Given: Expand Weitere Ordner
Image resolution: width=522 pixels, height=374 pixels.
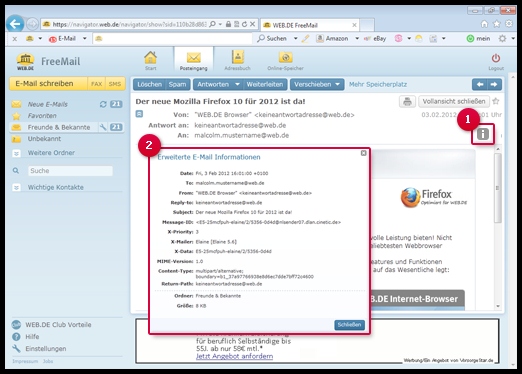Looking at the screenshot, I should (16, 153).
